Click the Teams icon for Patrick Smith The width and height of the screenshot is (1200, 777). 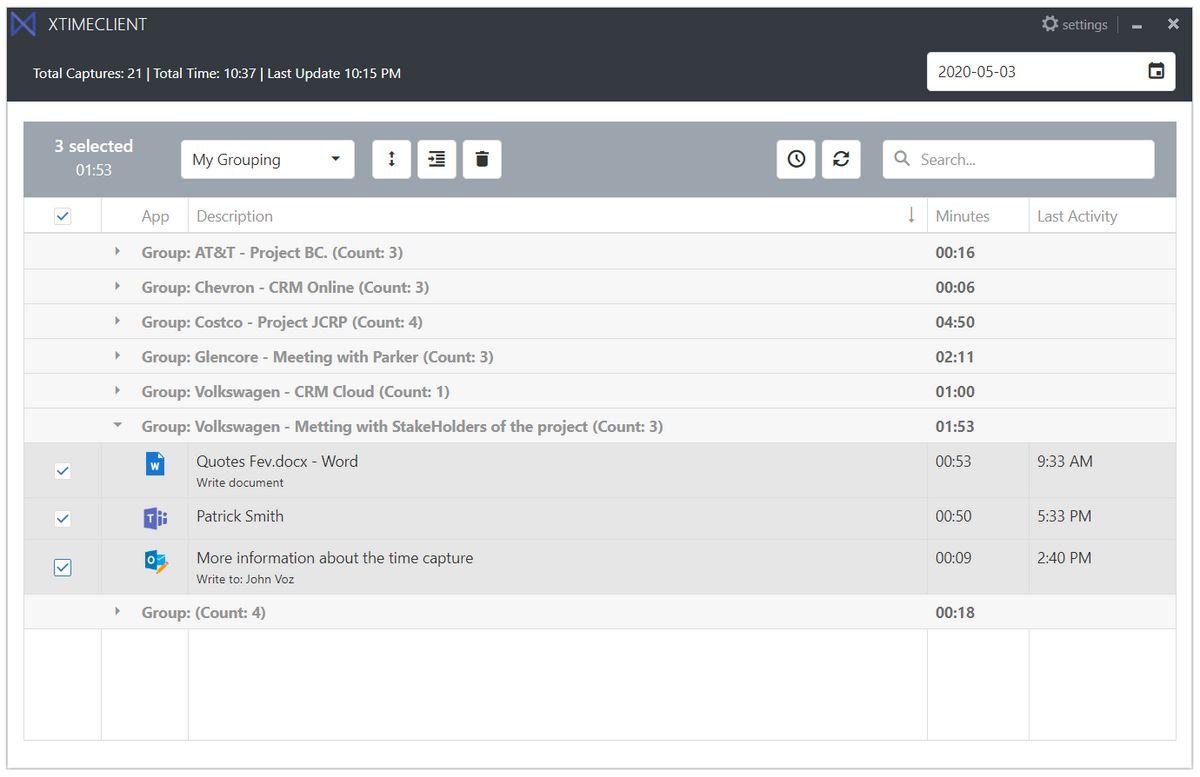pyautogui.click(x=155, y=518)
